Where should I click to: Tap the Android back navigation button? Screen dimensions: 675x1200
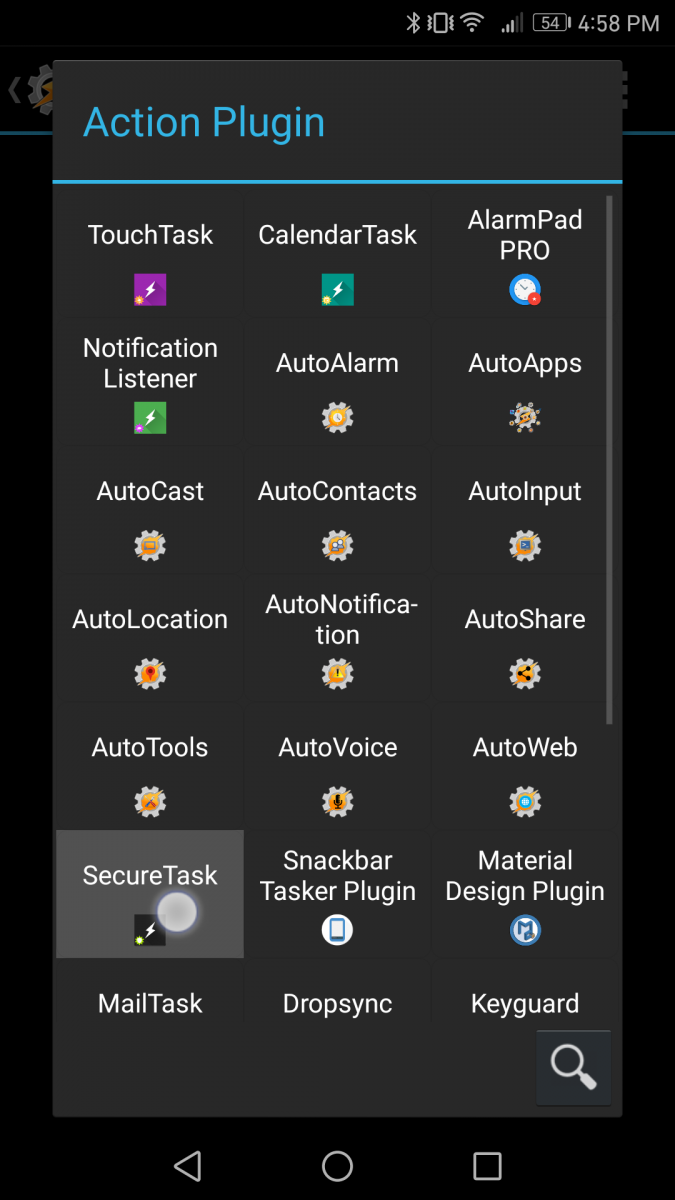187,1166
